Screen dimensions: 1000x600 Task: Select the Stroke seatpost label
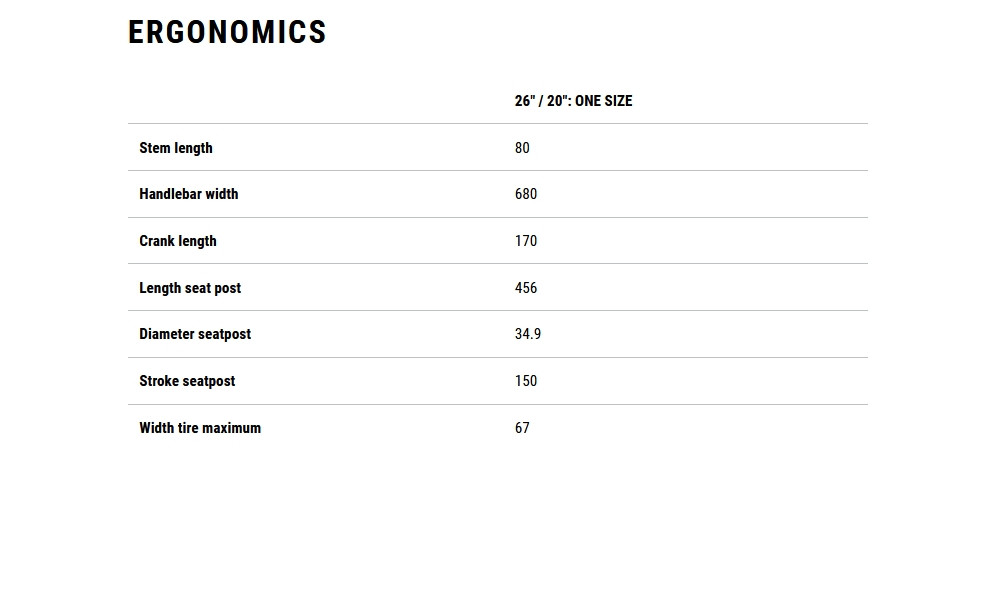coord(187,381)
